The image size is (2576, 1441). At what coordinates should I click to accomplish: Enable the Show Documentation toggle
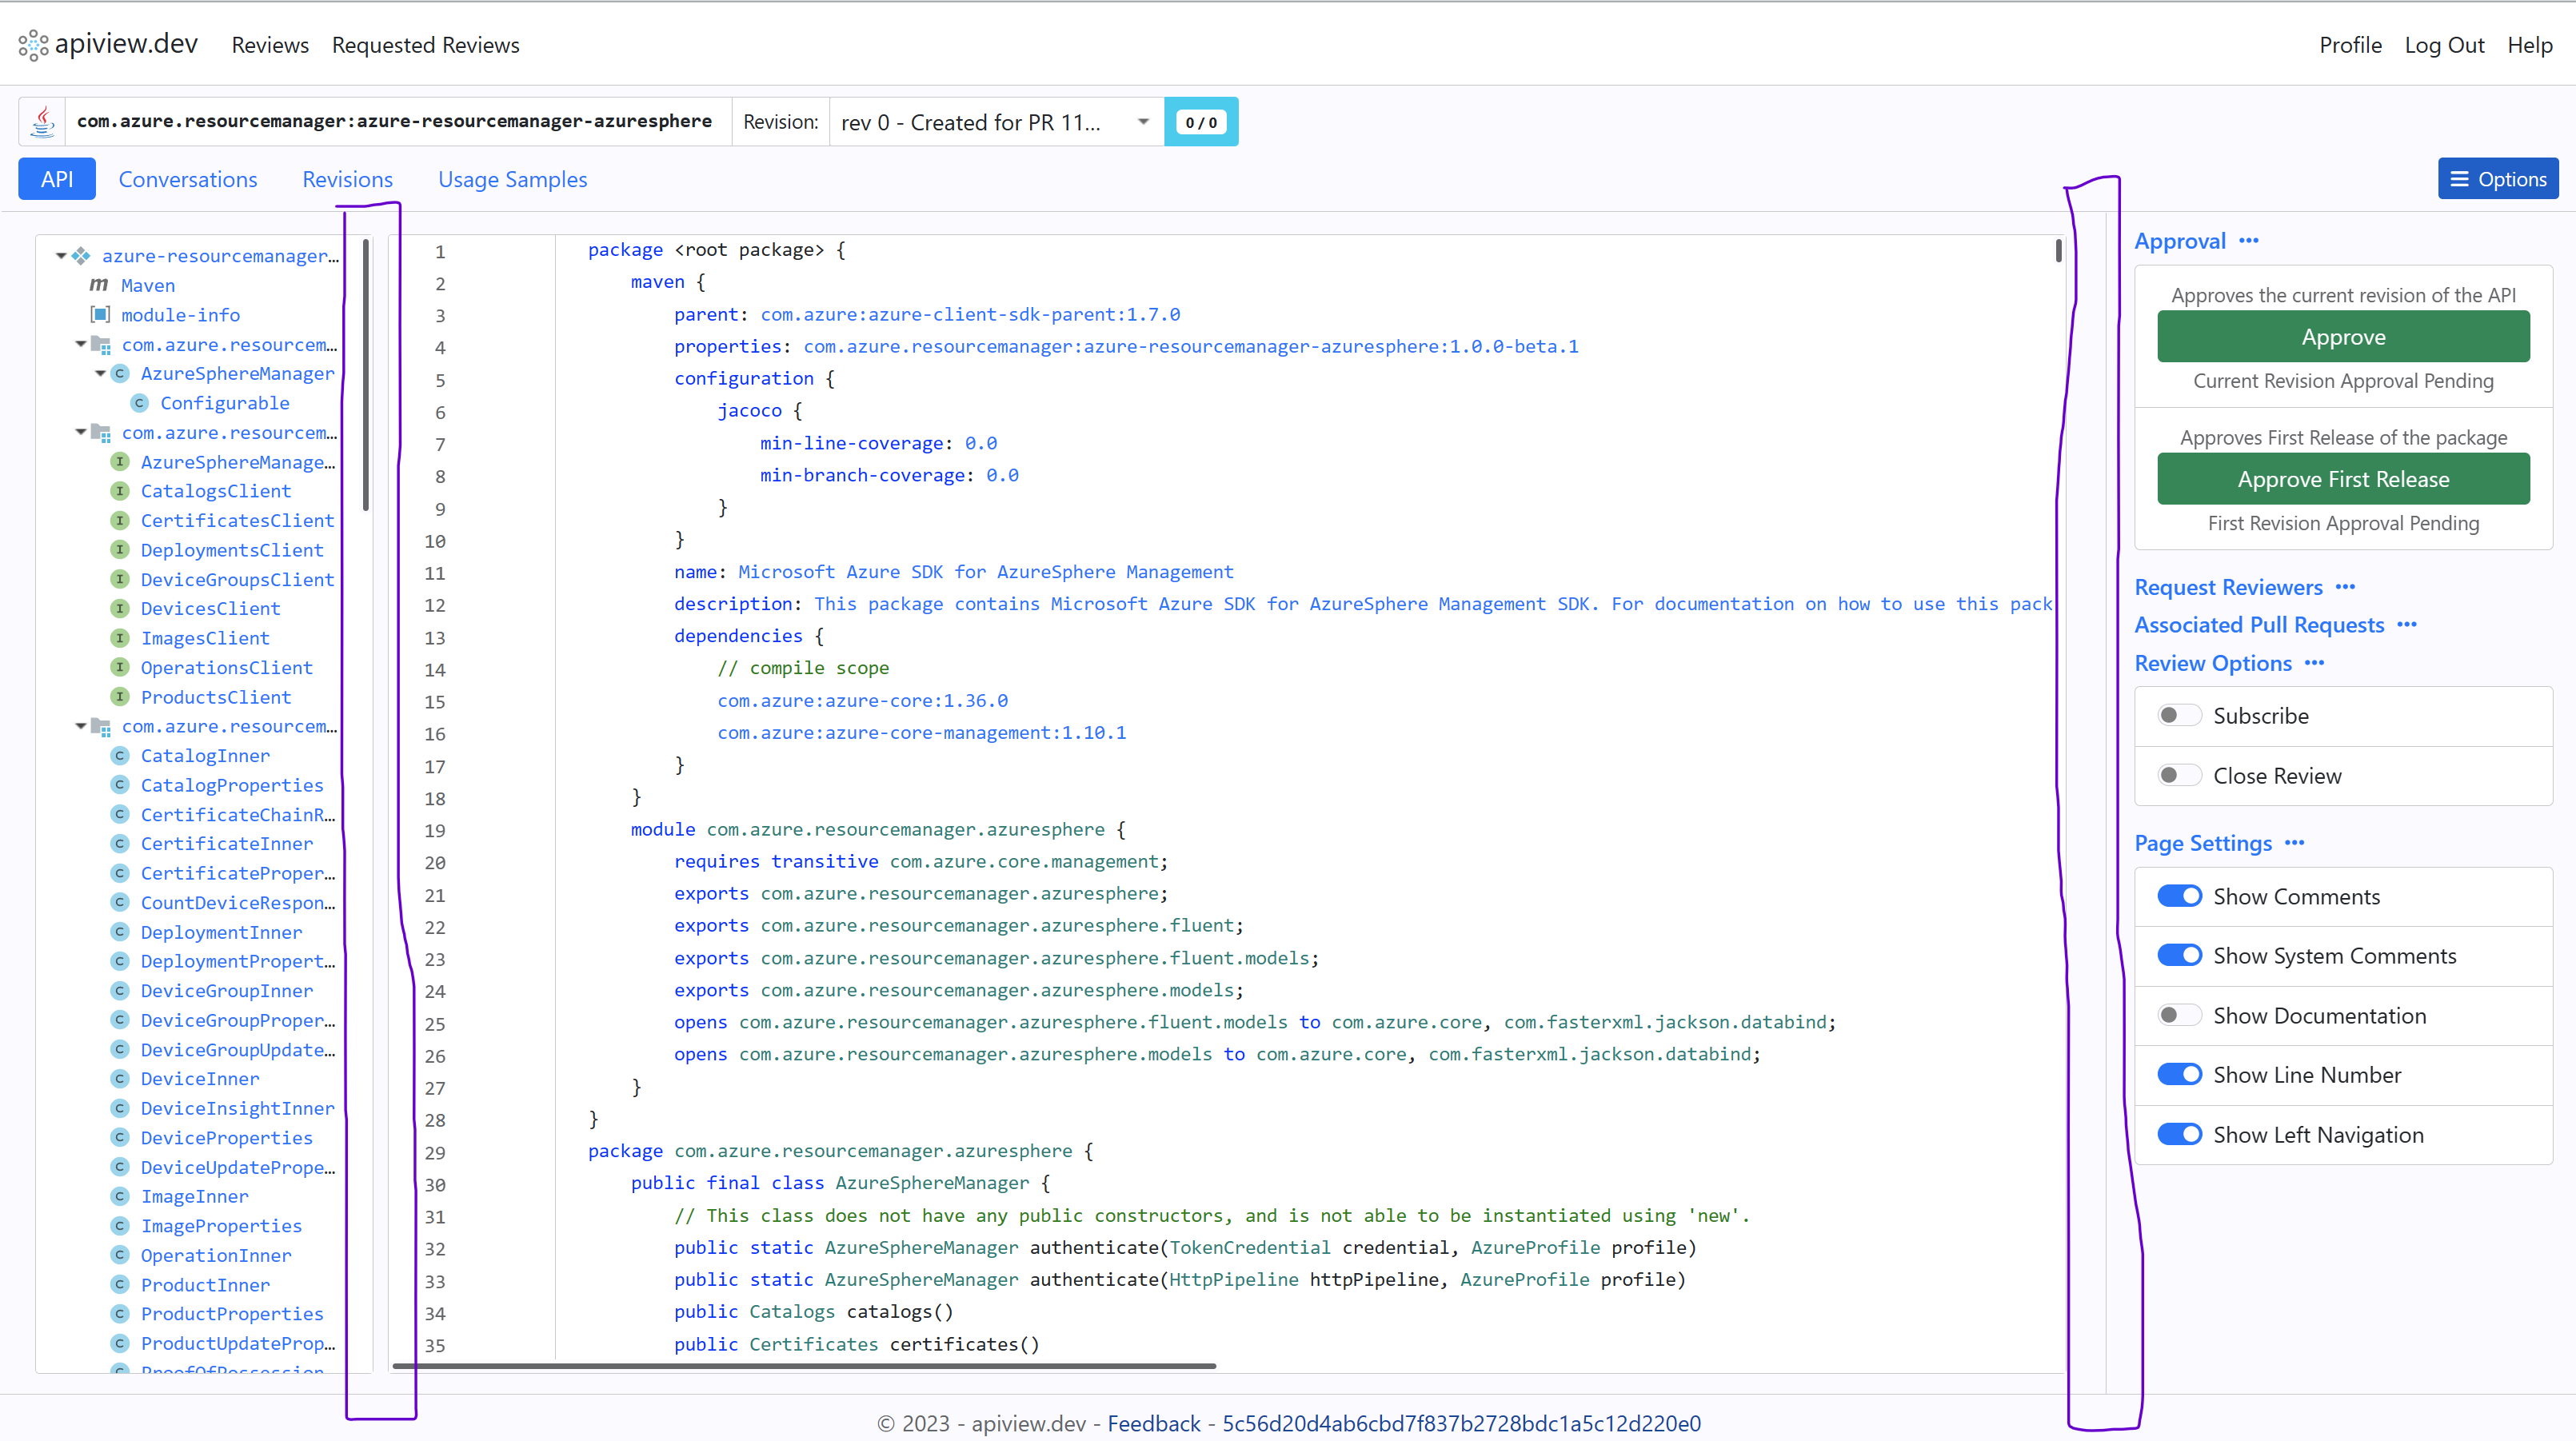[2180, 1015]
